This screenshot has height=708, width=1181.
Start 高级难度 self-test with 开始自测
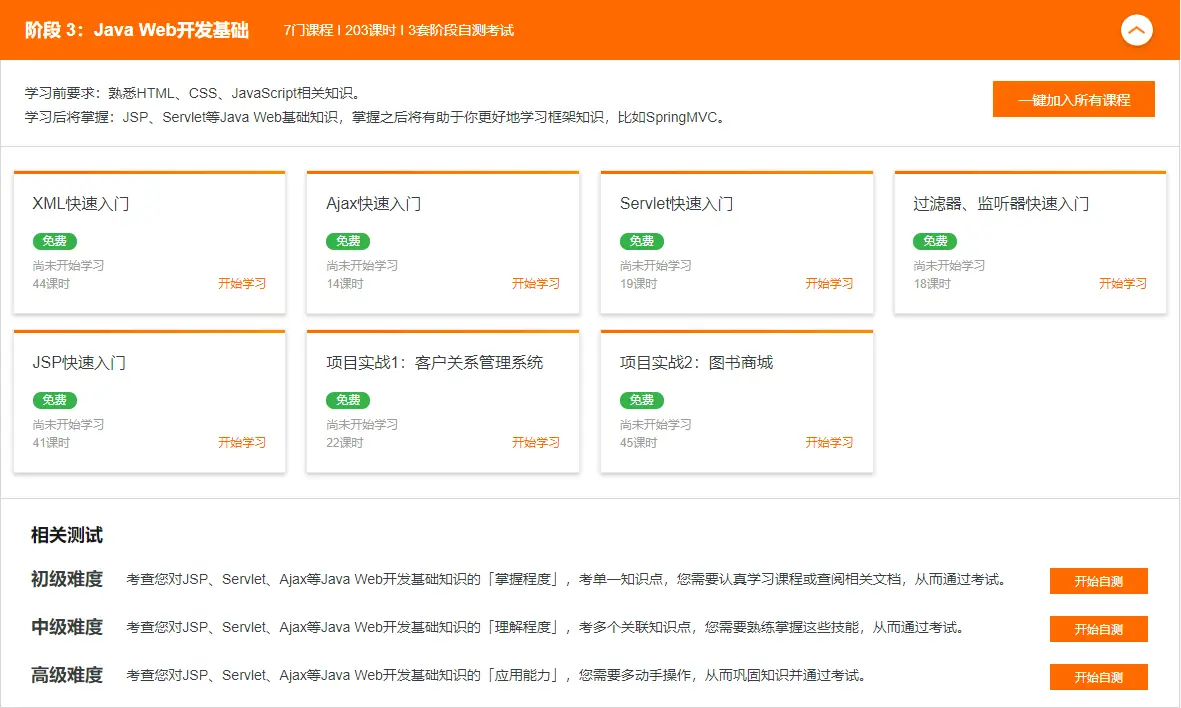(1098, 677)
